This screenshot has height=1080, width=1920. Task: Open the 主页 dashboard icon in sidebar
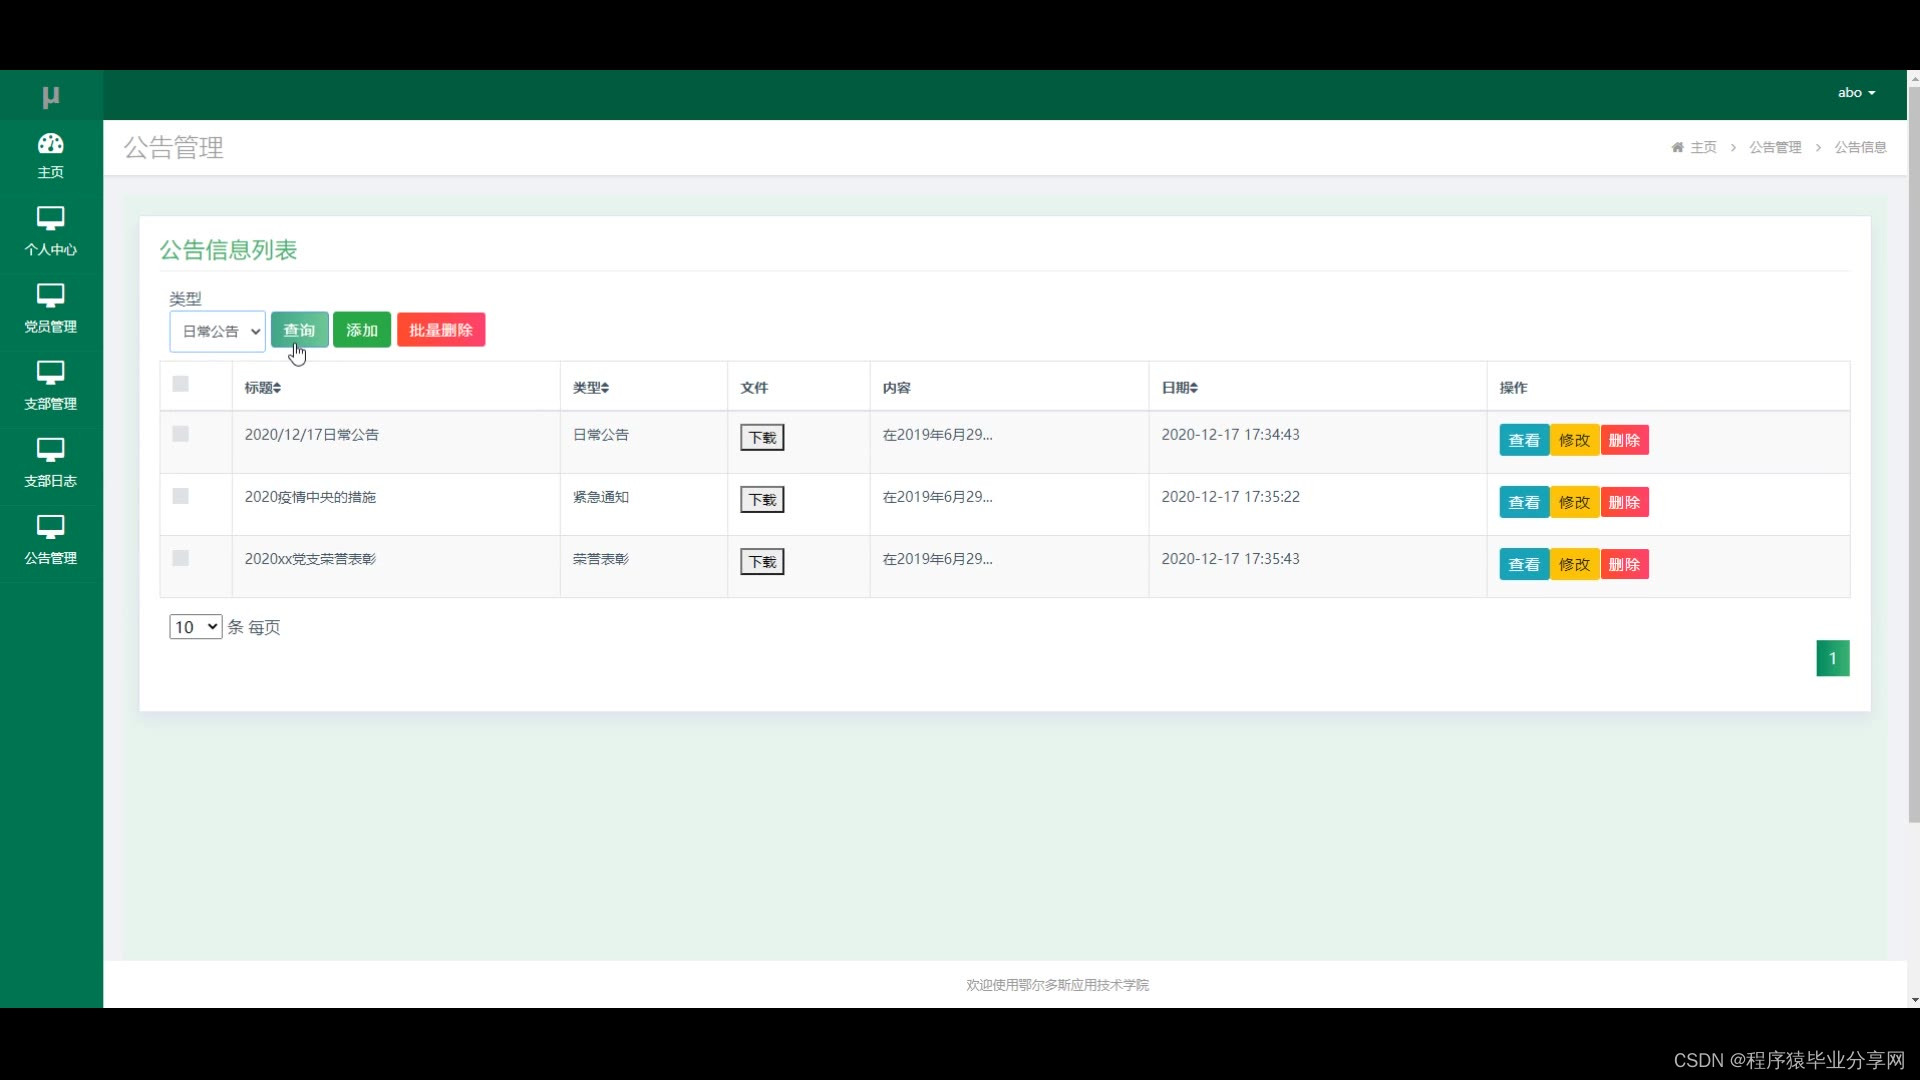[50, 144]
